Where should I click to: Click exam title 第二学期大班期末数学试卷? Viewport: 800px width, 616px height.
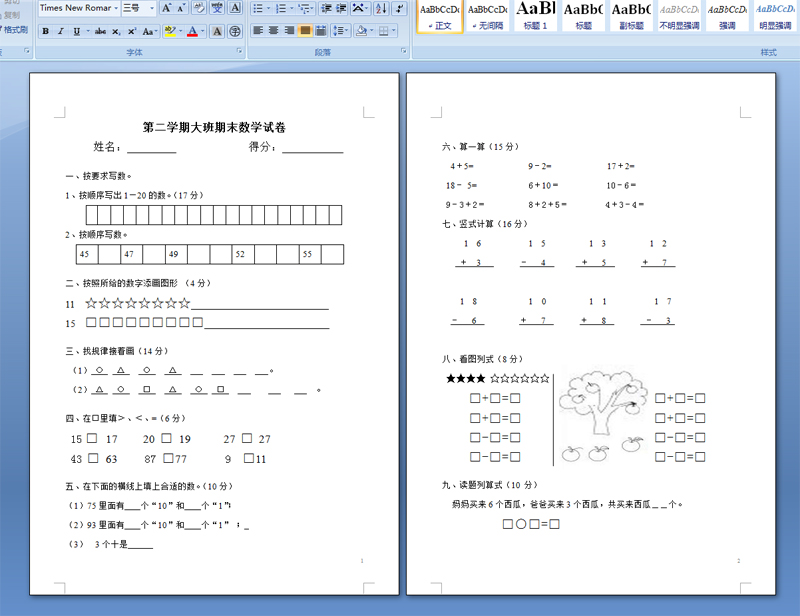point(214,127)
